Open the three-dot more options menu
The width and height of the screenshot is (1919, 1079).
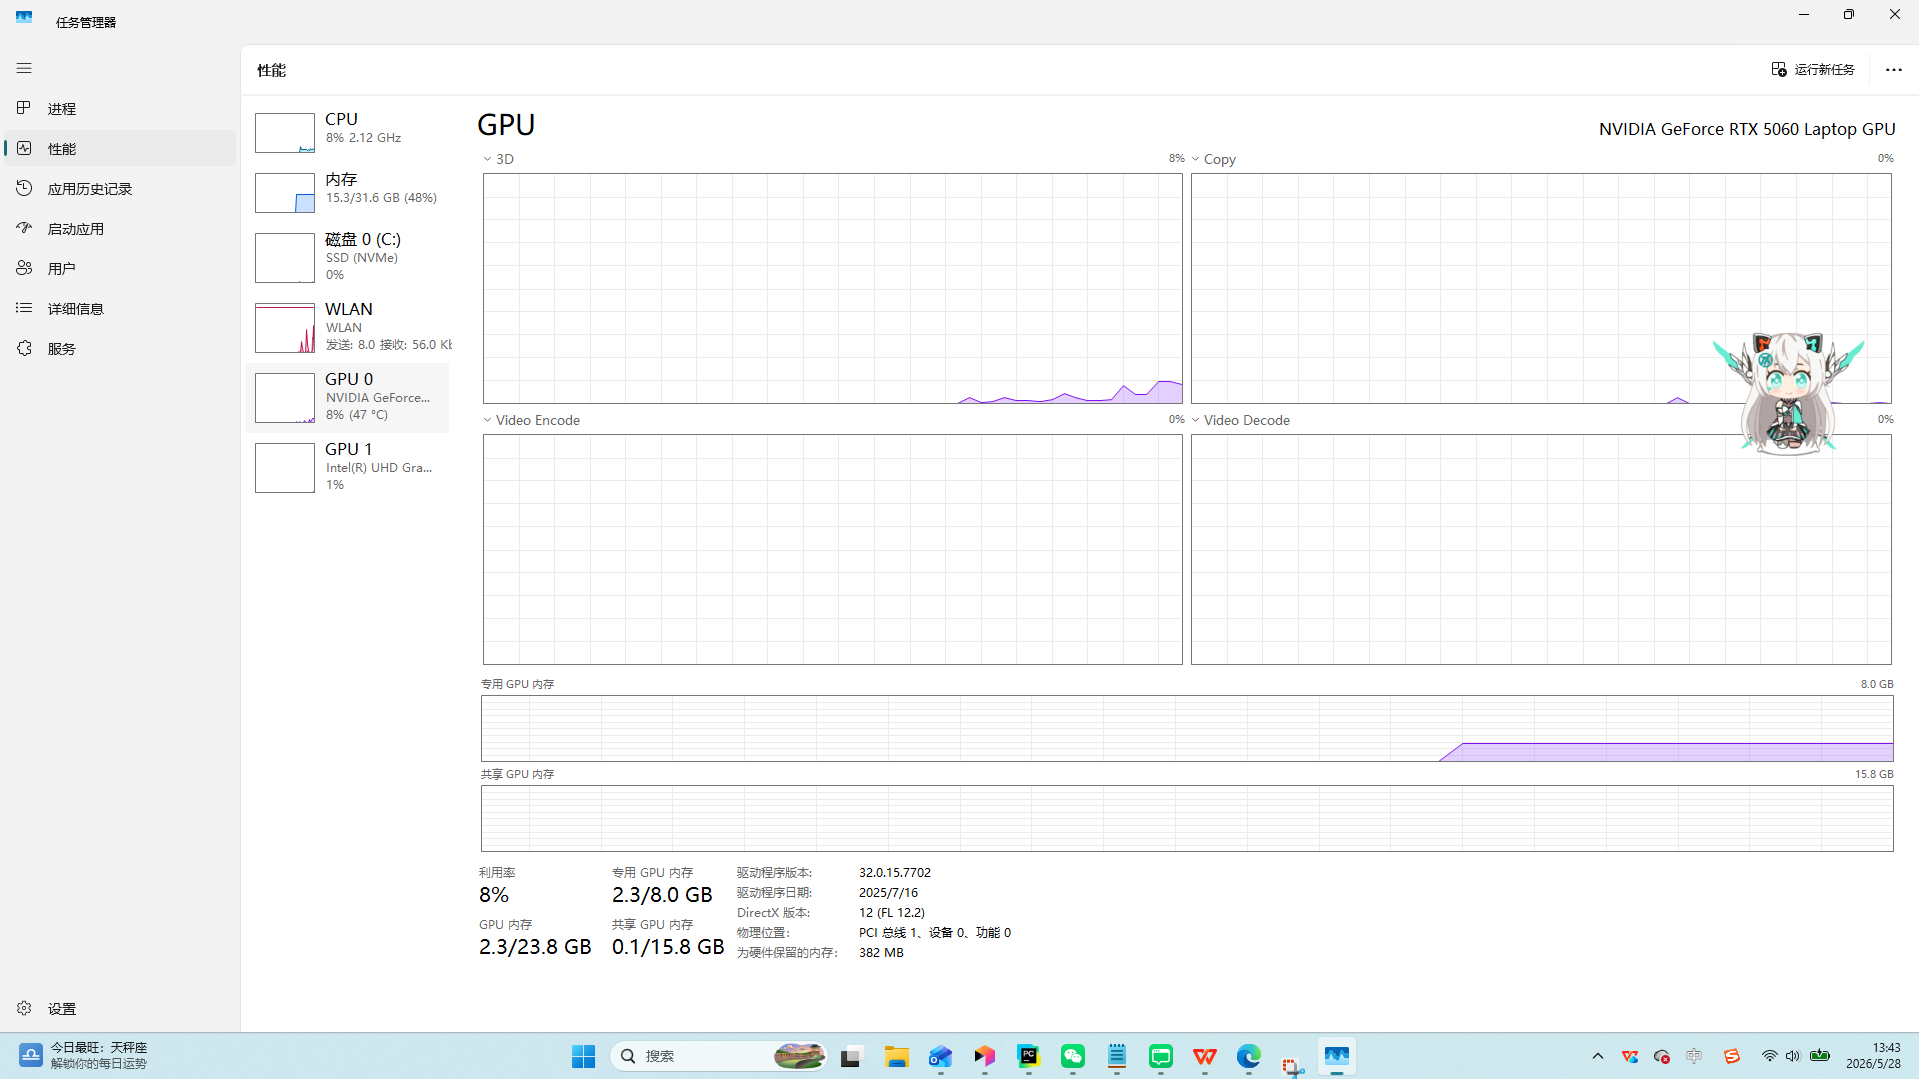[x=1893, y=70]
